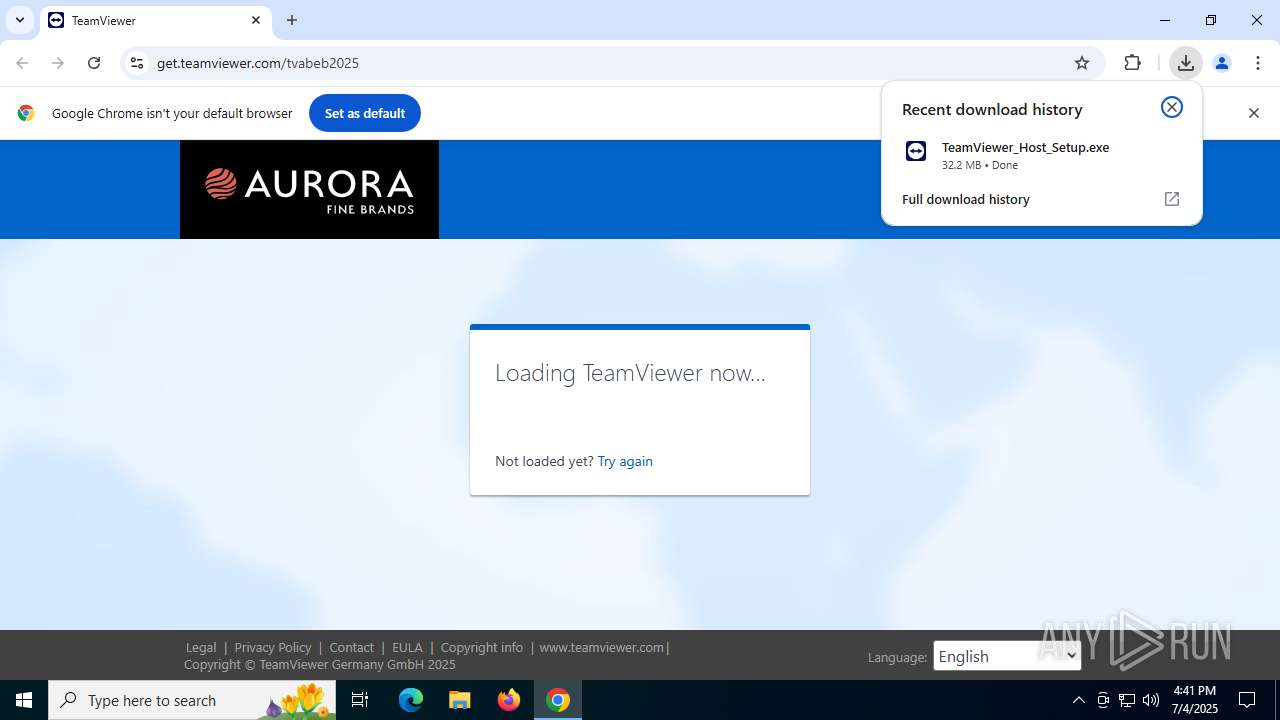
Task: Bookmark this page with the star
Action: pos(1082,63)
